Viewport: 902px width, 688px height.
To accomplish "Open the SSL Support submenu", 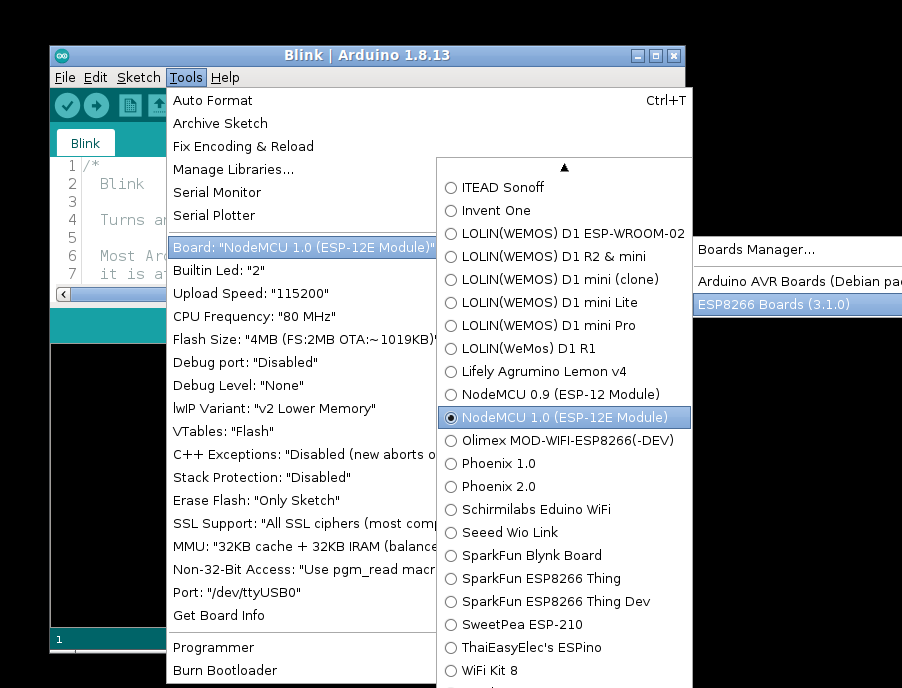I will (303, 523).
